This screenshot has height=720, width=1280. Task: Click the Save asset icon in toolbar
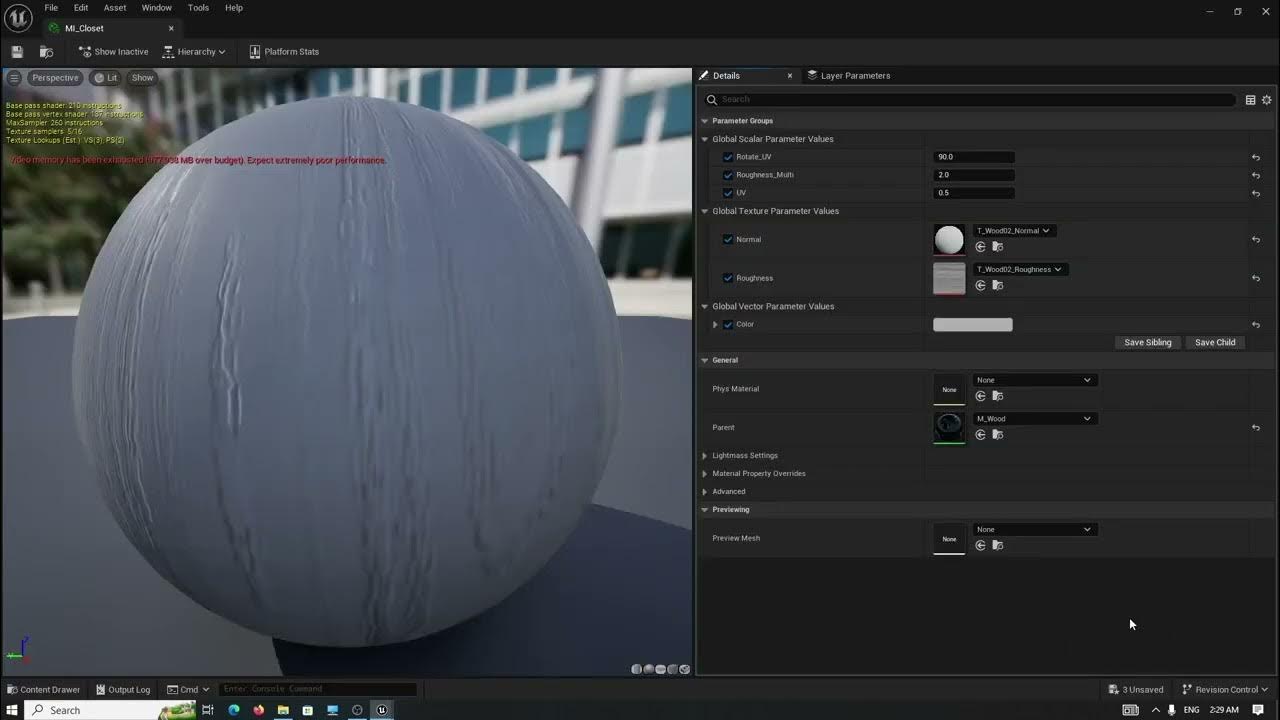(17, 52)
